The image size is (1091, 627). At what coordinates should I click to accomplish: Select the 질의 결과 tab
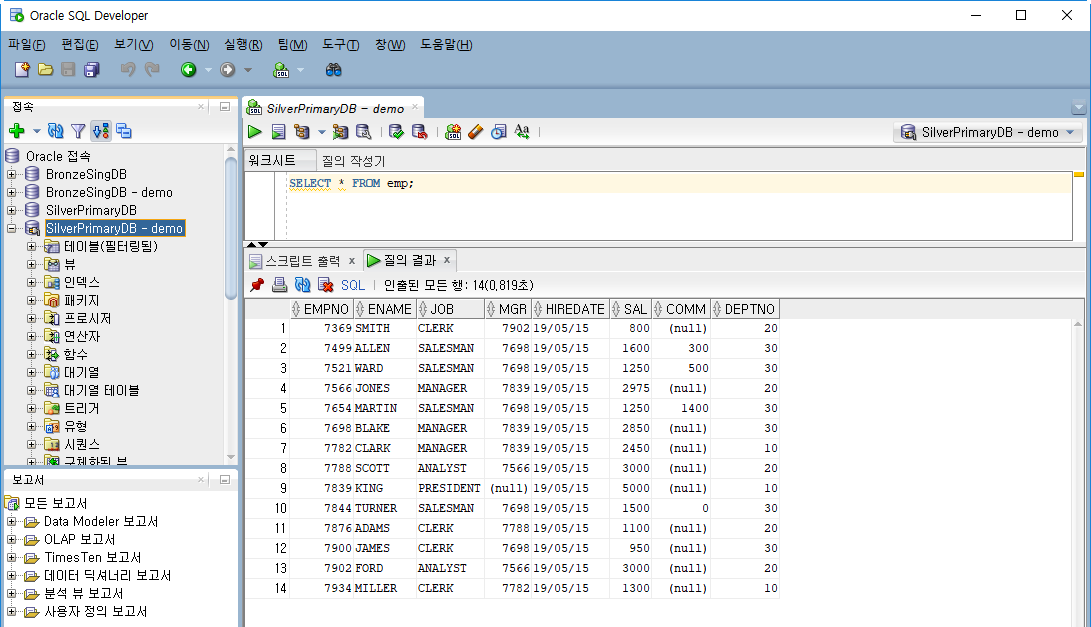[x=410, y=260]
